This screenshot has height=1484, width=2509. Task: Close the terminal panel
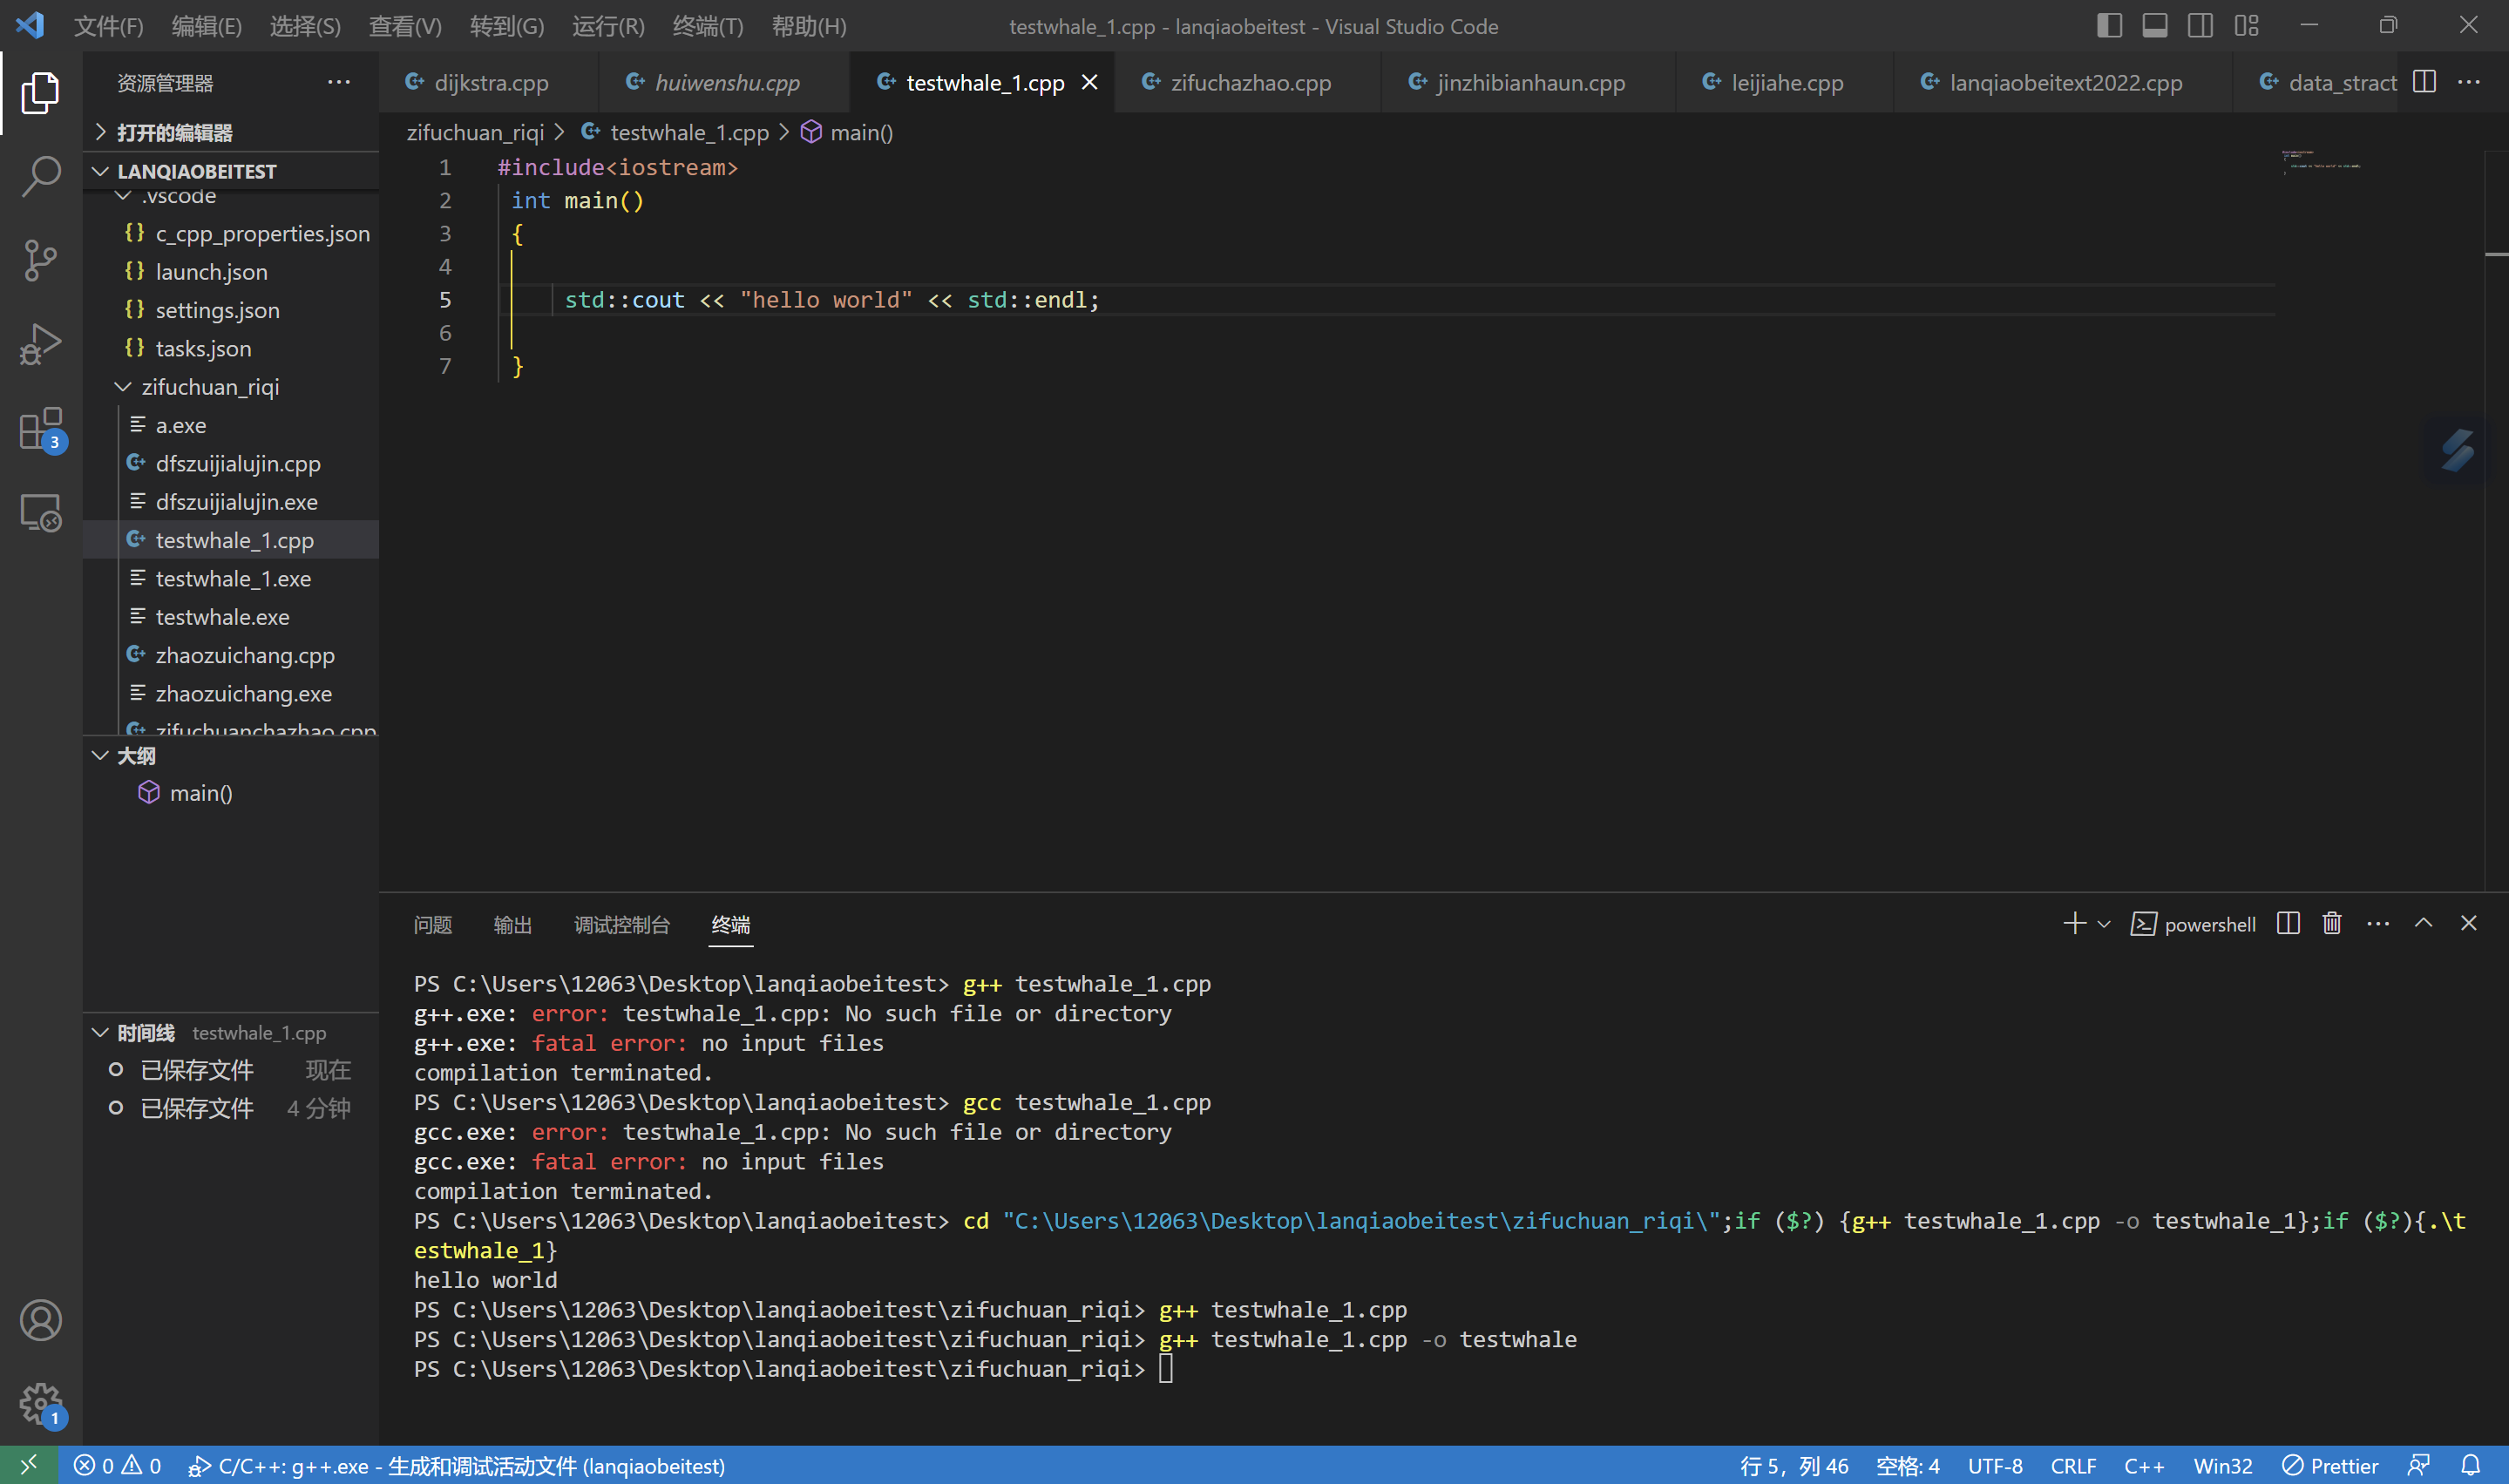pyautogui.click(x=2468, y=923)
